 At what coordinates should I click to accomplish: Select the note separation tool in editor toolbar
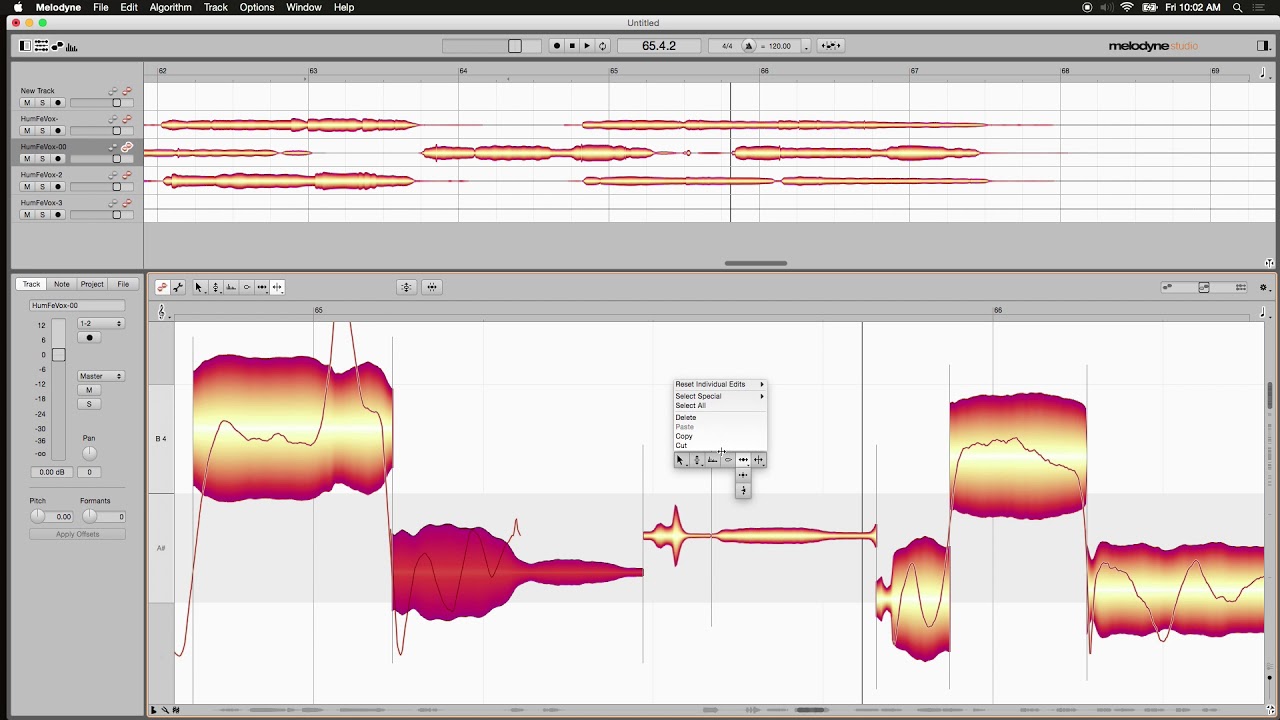[x=277, y=287]
